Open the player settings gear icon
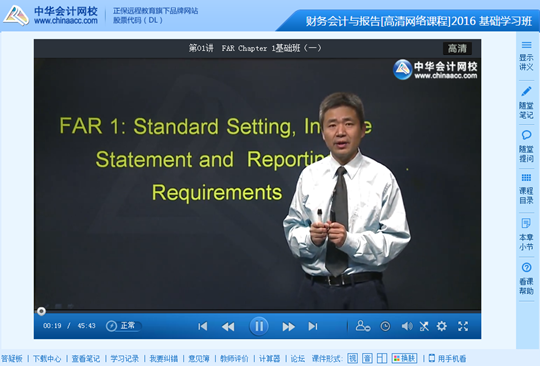This screenshot has width=540, height=366. coord(442,326)
